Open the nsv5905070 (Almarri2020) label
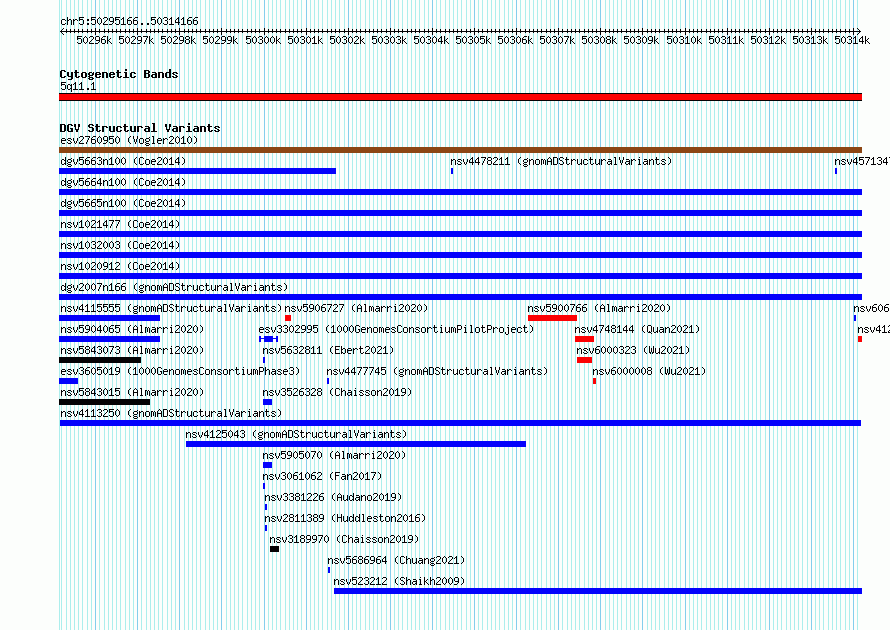Viewport: 890px width, 630px height. click(334, 455)
